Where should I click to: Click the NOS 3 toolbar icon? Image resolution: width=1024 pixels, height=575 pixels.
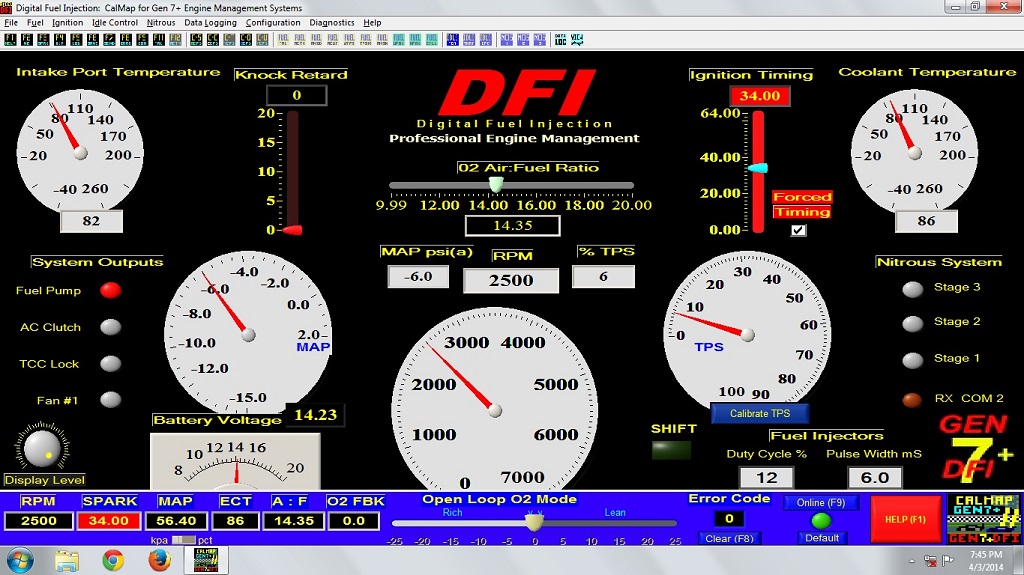point(539,40)
